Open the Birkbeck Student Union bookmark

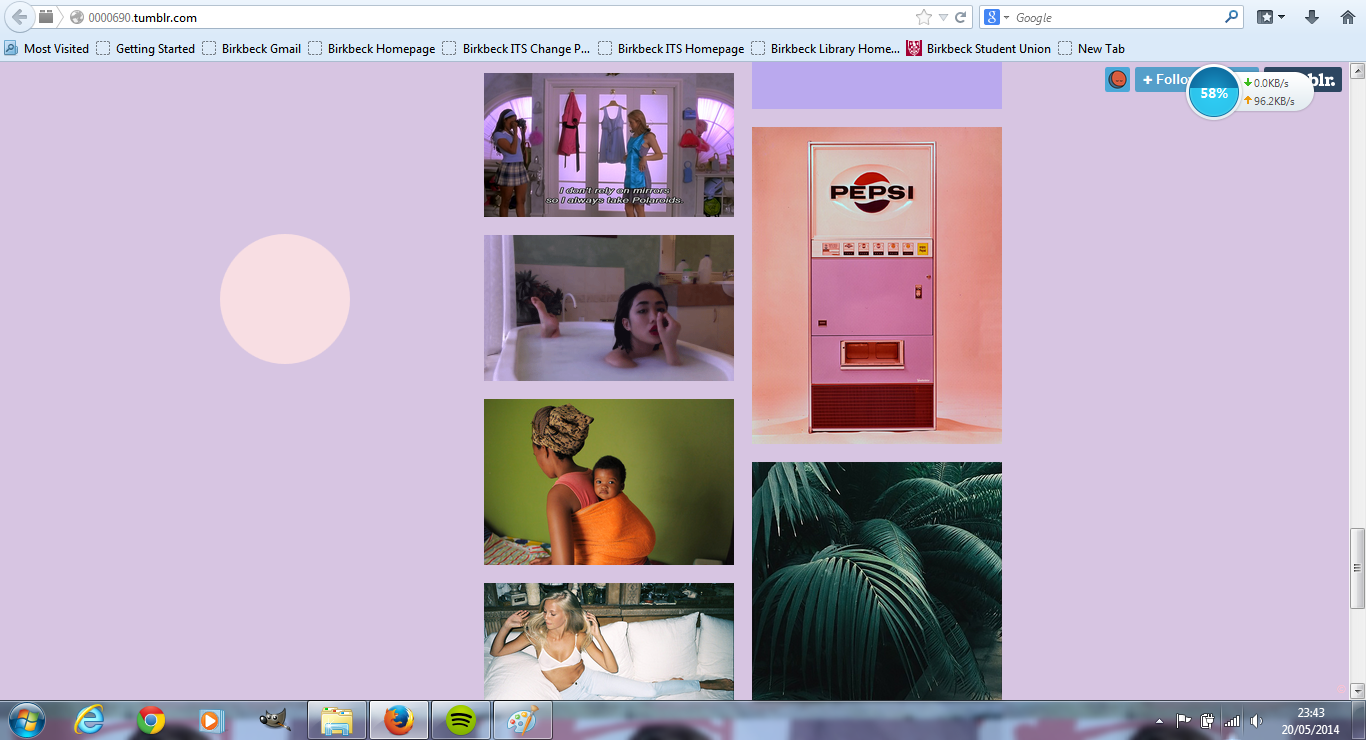point(979,48)
